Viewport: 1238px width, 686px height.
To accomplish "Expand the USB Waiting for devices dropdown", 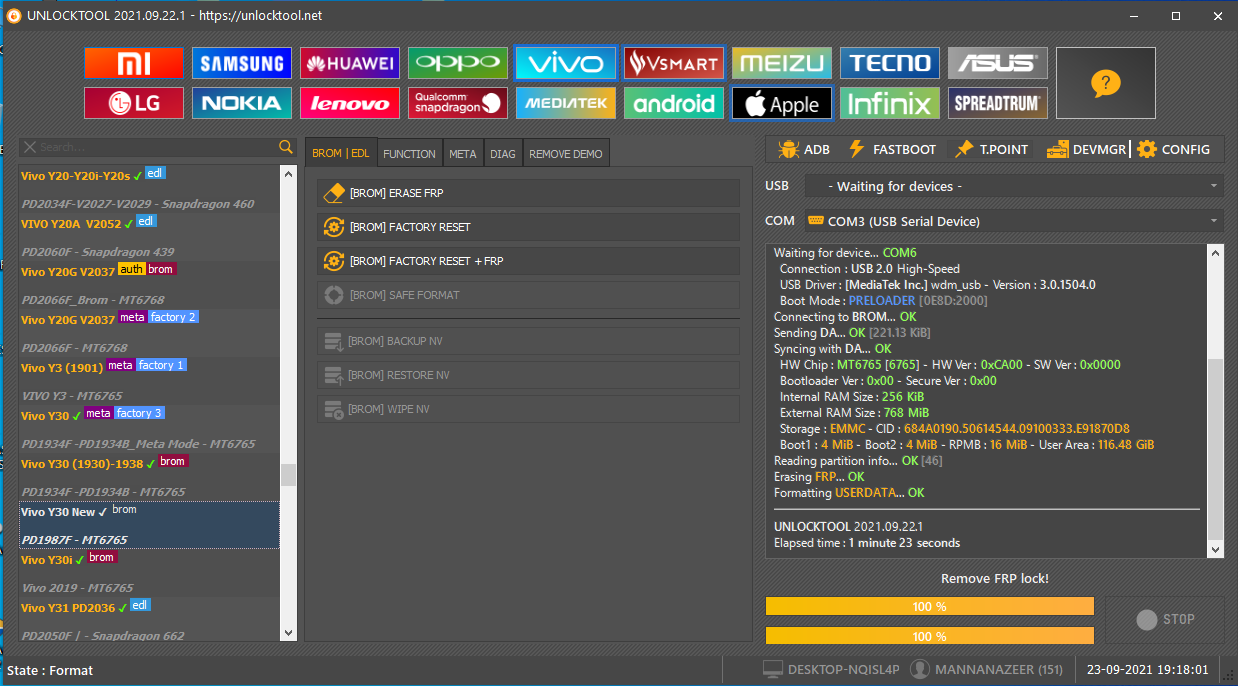I will 1014,186.
